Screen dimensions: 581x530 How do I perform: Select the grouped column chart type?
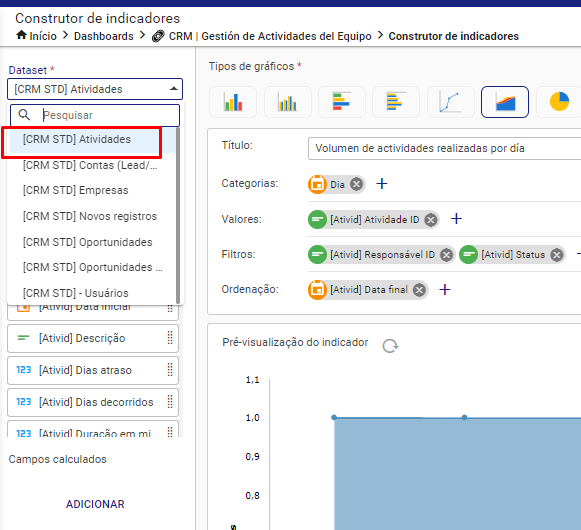(288, 102)
